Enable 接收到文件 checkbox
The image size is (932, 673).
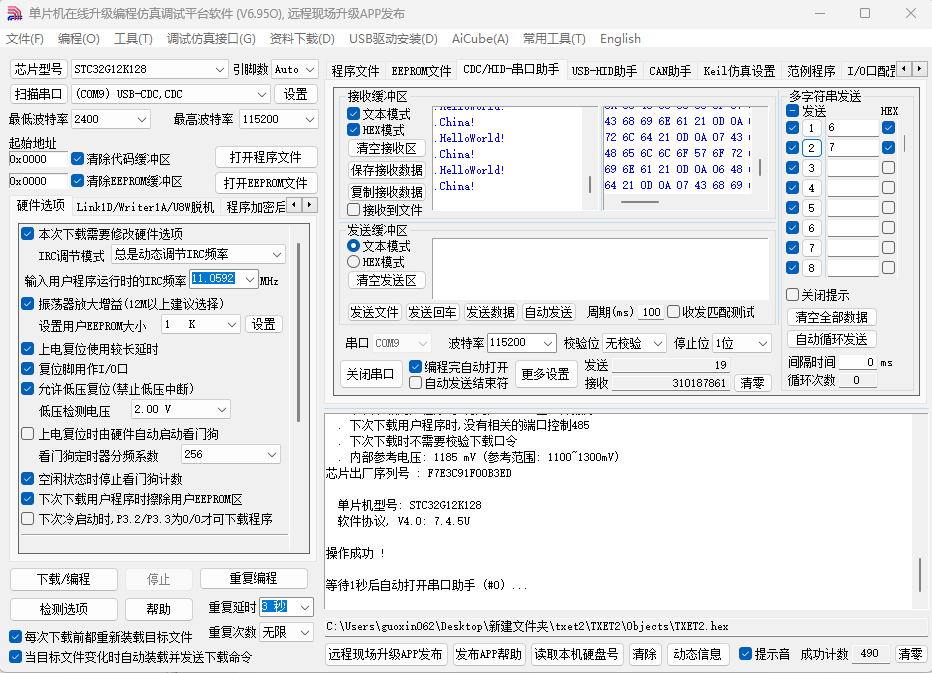point(354,210)
